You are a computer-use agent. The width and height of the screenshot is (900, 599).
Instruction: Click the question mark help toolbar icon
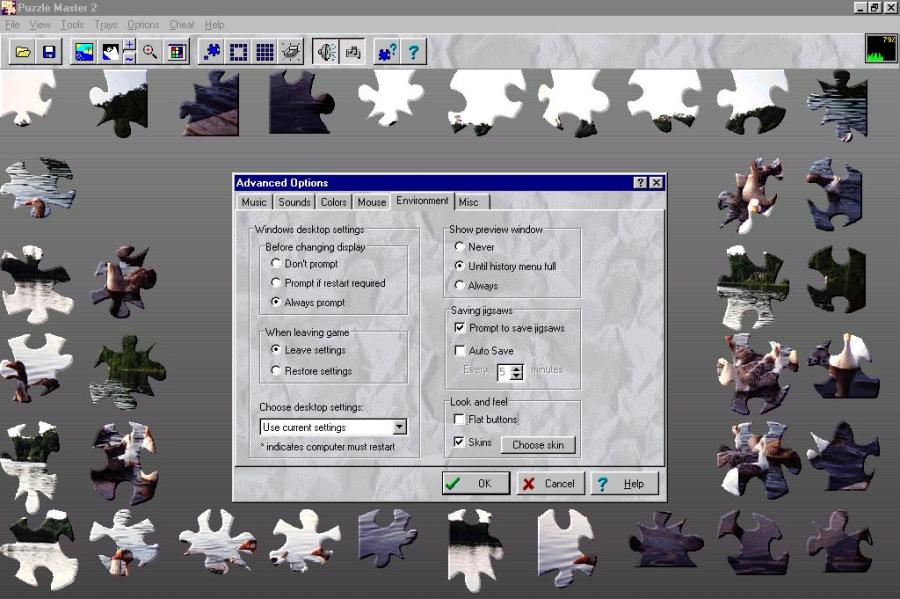(412, 52)
